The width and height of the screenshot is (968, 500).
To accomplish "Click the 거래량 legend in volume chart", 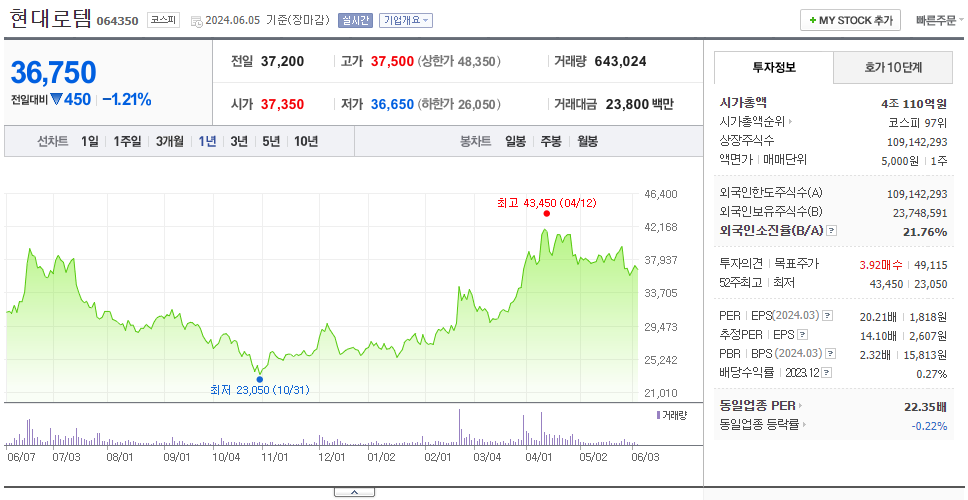I will (672, 415).
